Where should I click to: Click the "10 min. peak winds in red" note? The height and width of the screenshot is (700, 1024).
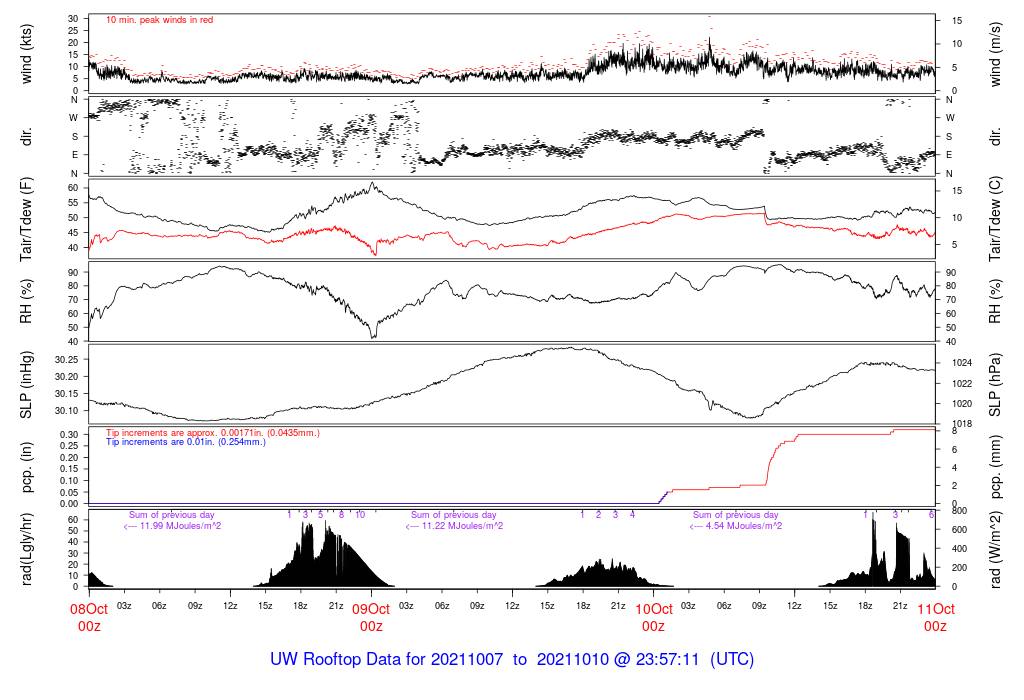tap(159, 20)
